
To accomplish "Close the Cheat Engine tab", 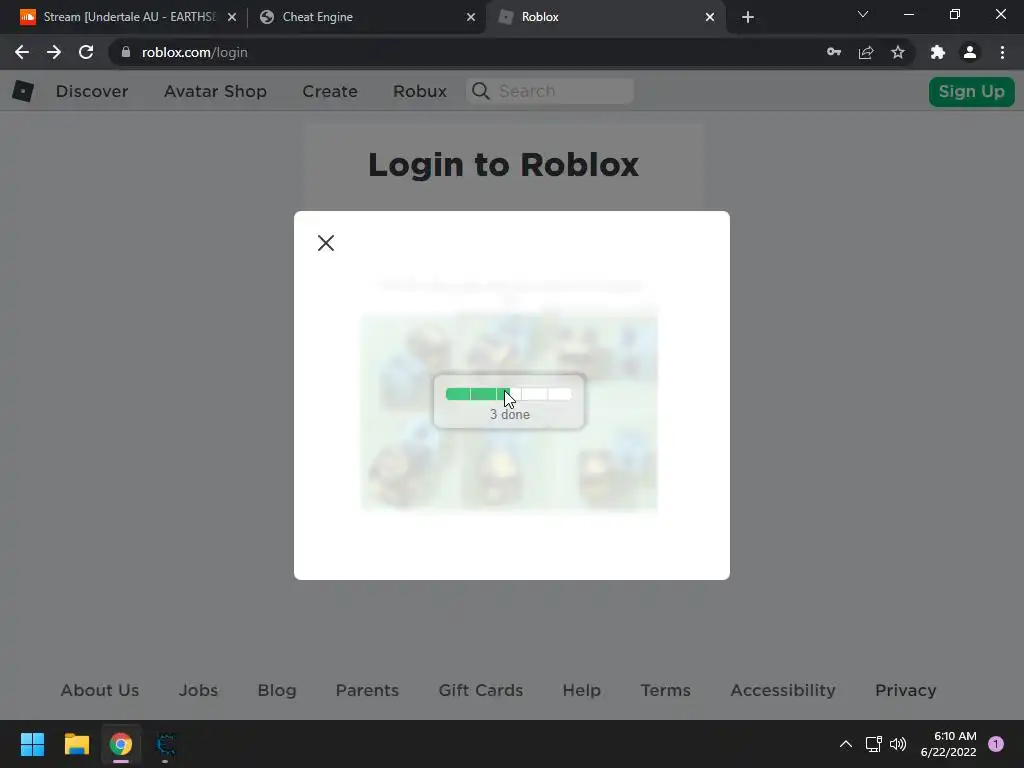I will point(471,17).
